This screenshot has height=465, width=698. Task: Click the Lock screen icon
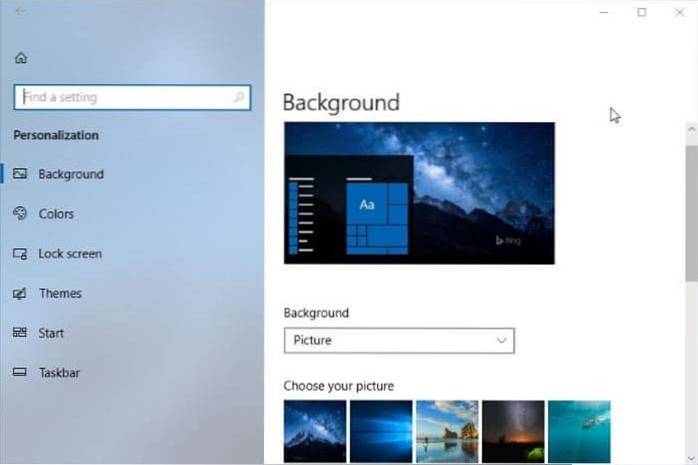click(x=20, y=254)
